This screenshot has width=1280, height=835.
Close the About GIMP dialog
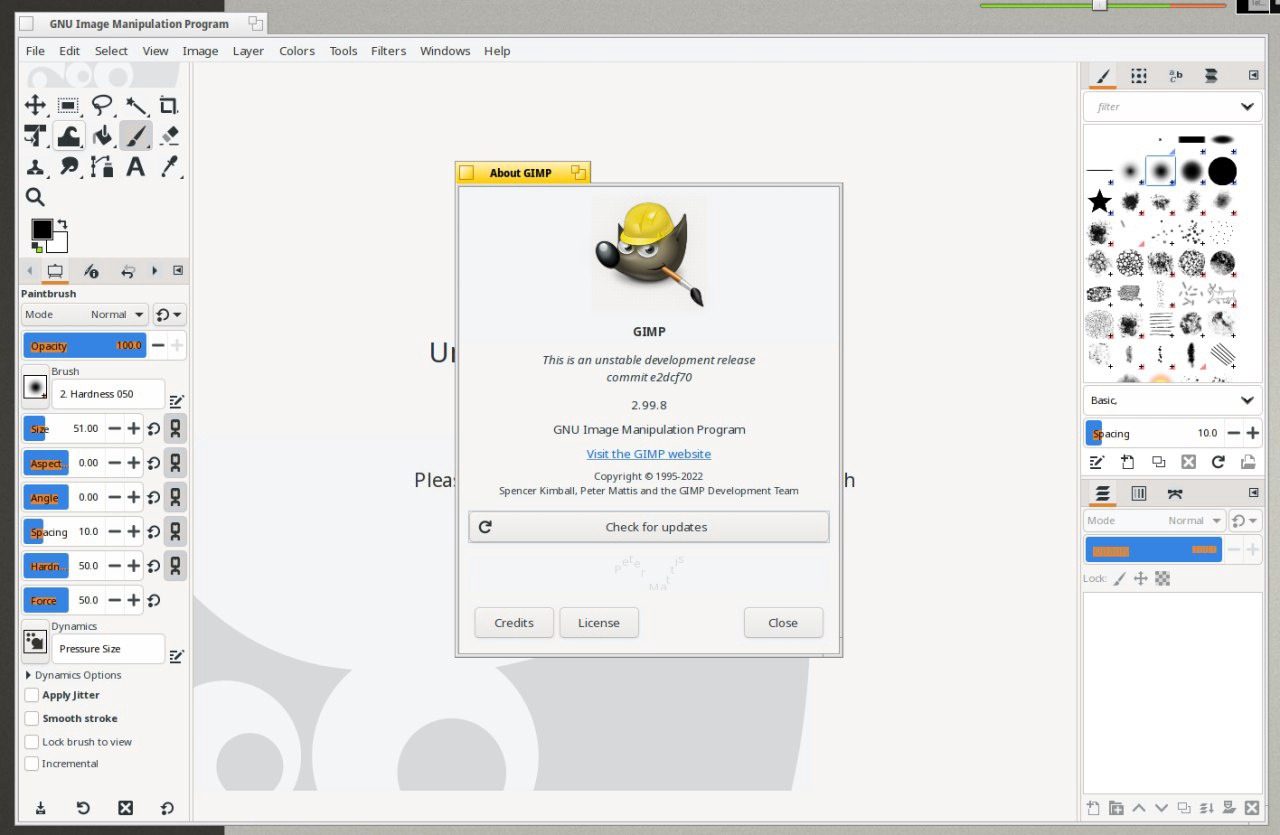783,623
